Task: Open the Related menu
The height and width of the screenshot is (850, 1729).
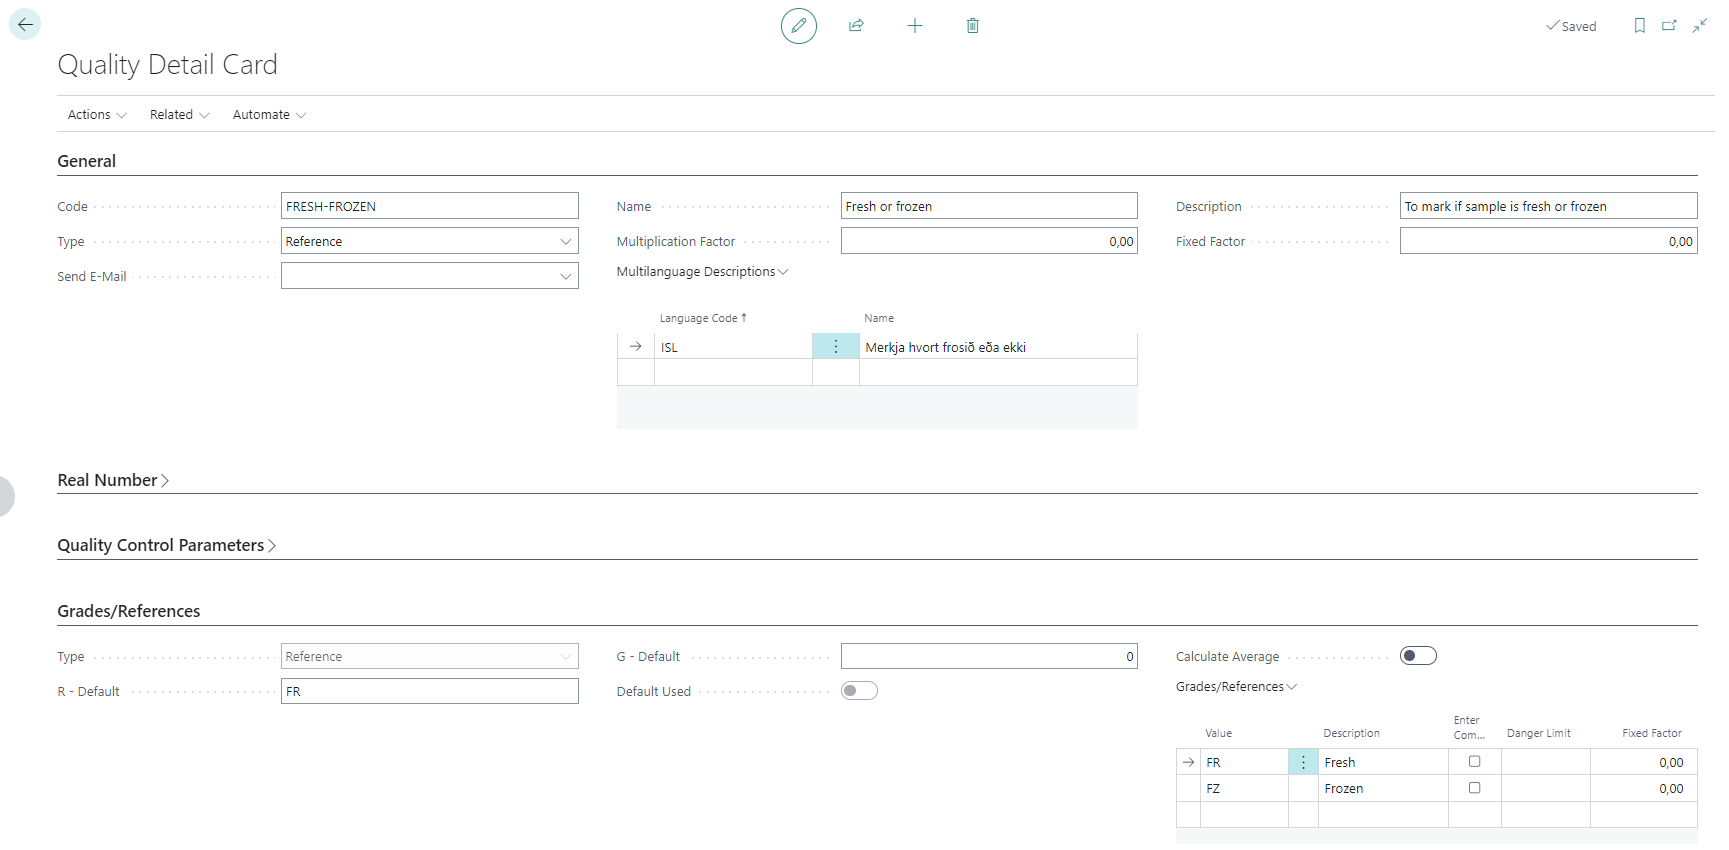Action: tap(179, 115)
